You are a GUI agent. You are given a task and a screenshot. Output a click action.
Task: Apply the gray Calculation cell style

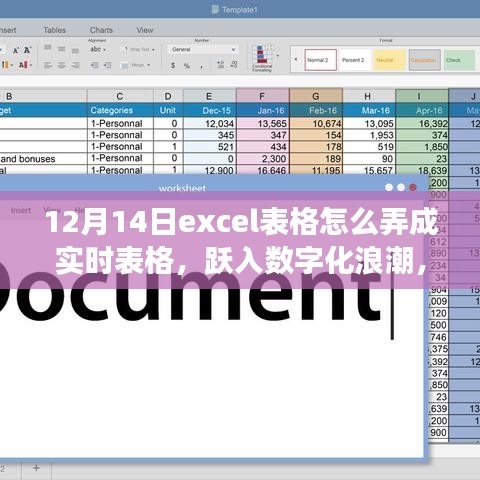click(x=425, y=60)
